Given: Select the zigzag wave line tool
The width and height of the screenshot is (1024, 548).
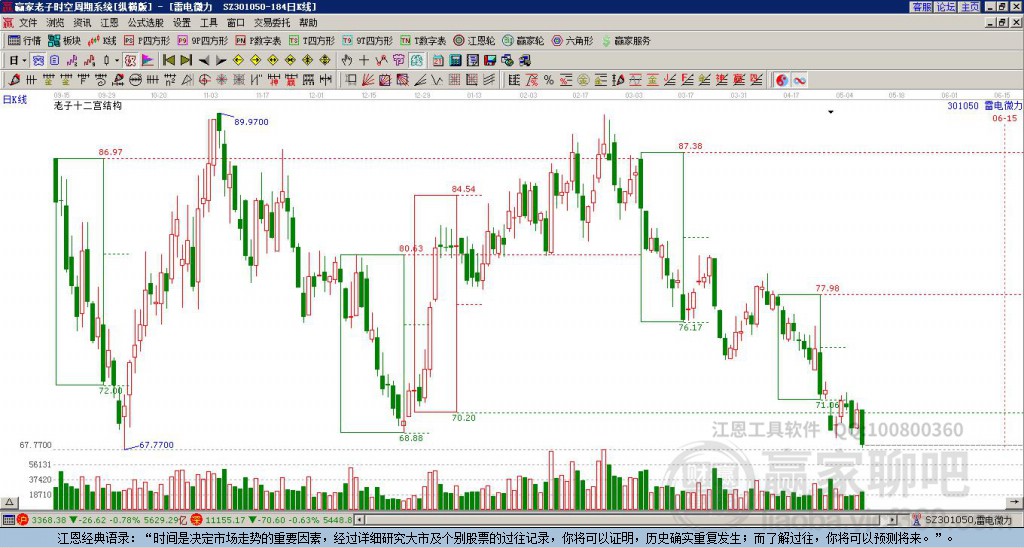Looking at the screenshot, I should click(437, 80).
